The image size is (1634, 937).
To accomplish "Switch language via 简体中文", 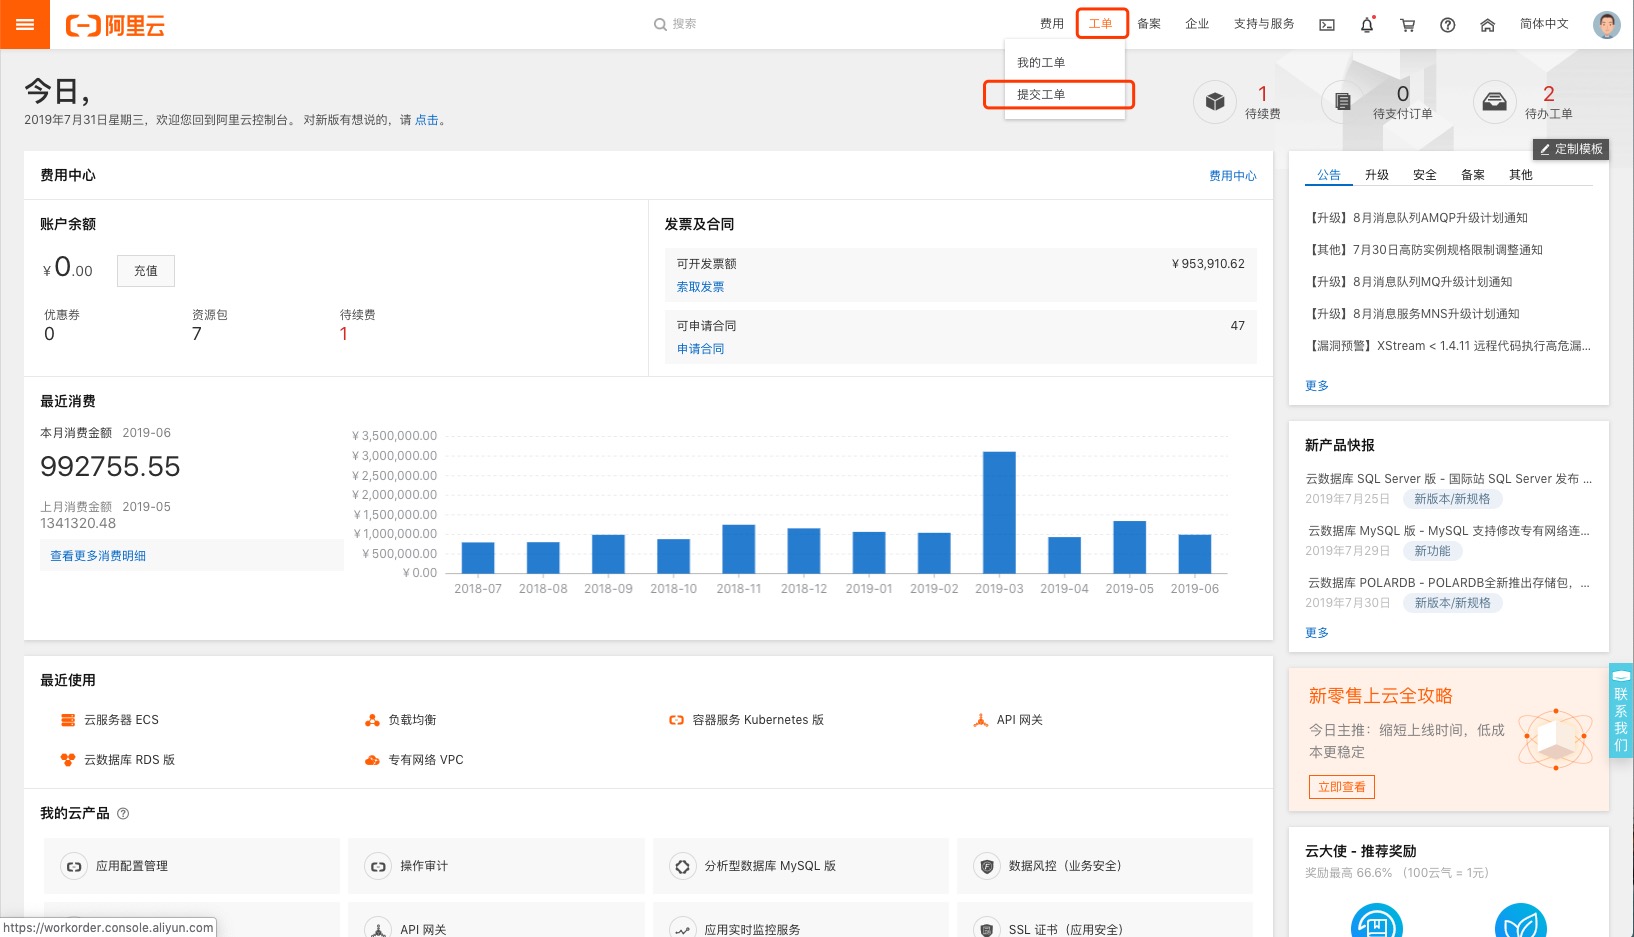I will click(1544, 24).
